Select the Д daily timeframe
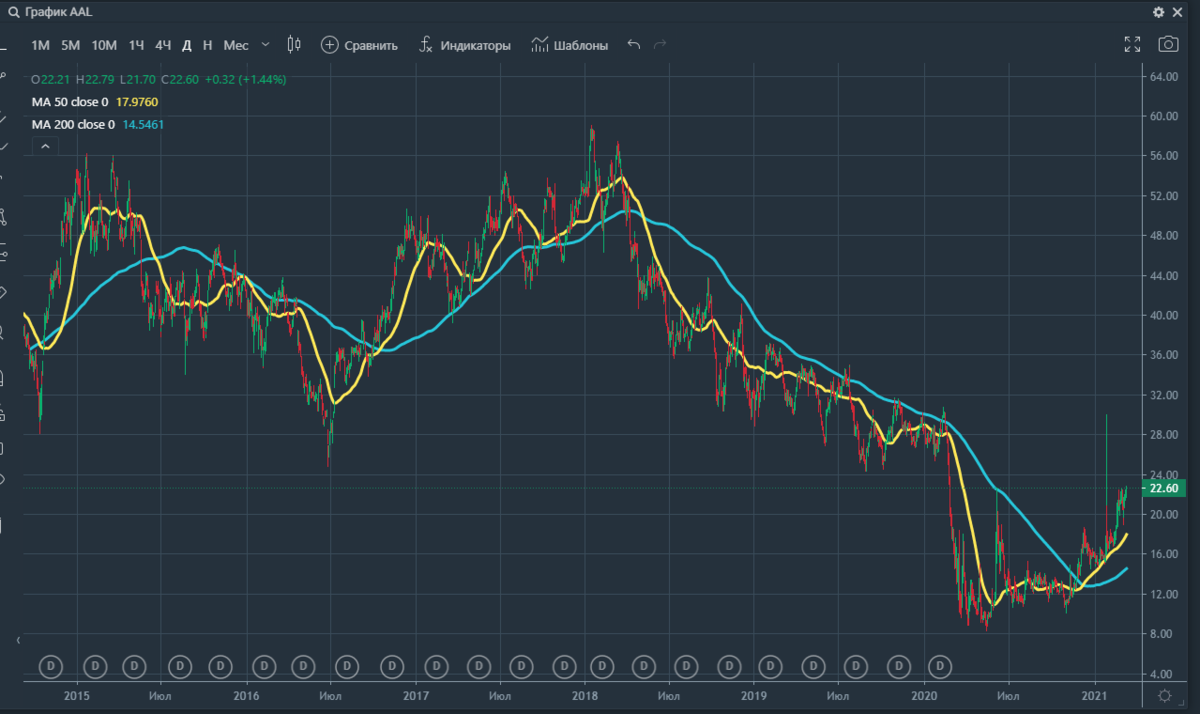 point(187,45)
